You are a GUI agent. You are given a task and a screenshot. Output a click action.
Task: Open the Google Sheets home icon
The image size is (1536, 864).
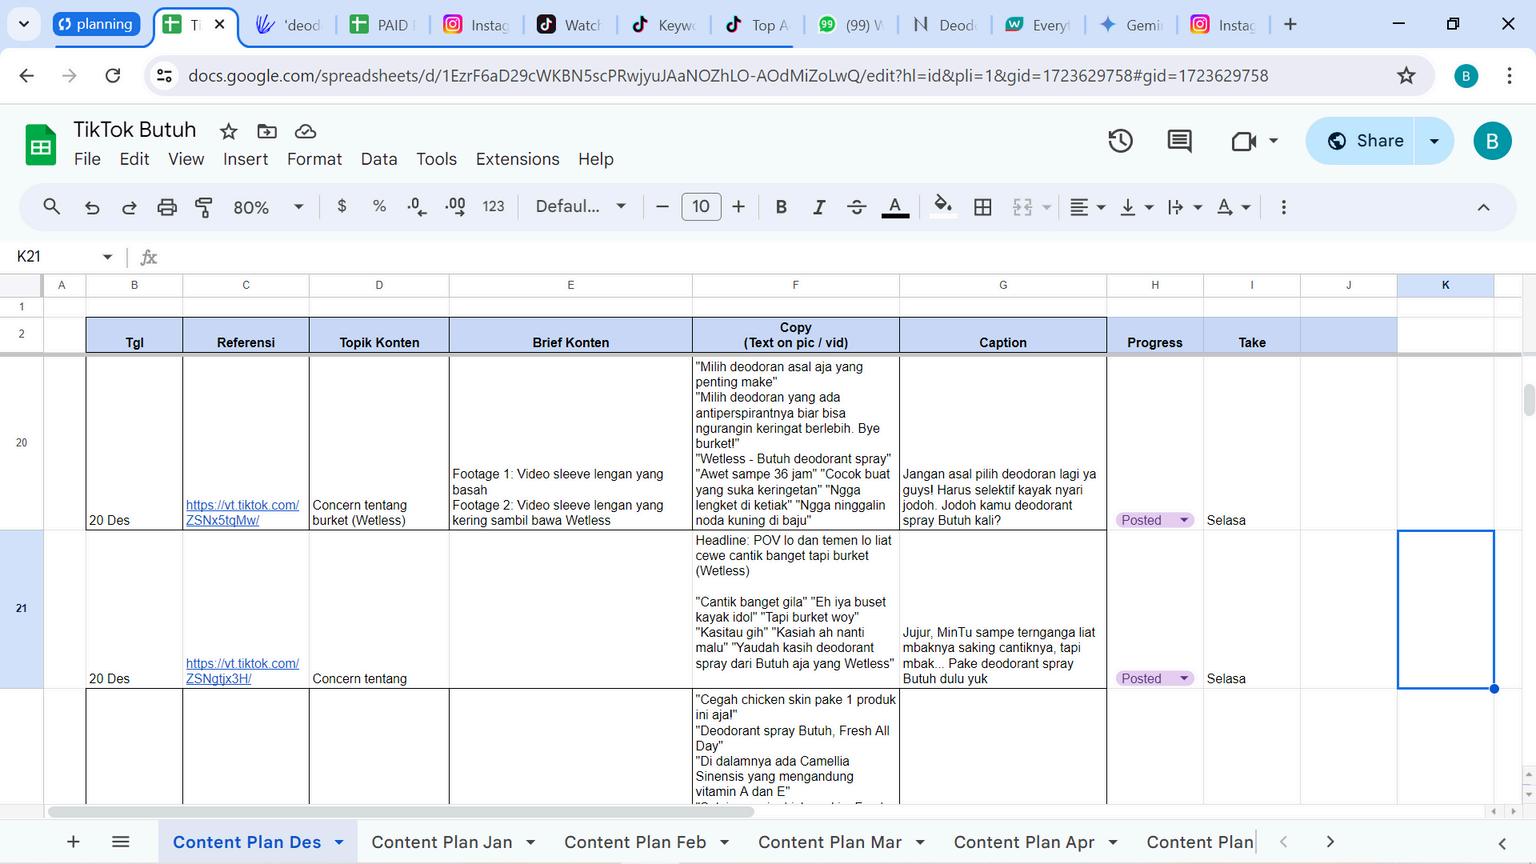point(40,145)
